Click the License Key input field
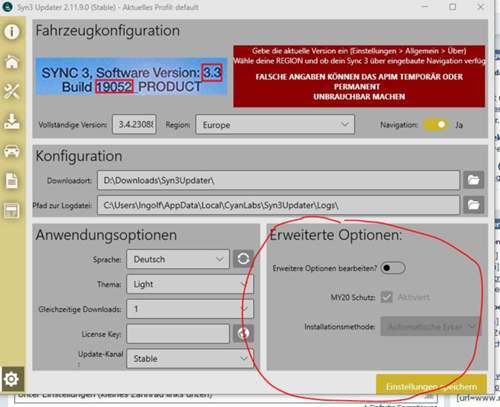The image size is (500, 407). 178,334
